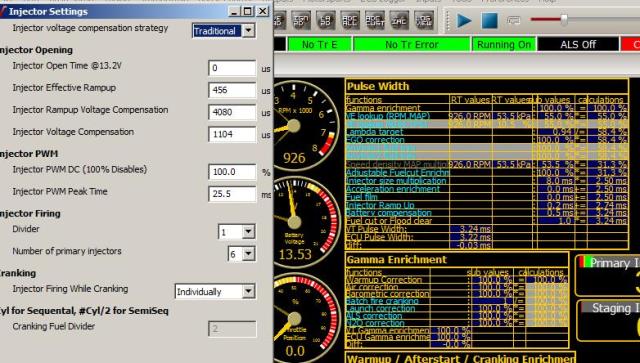Open the 'Launch correction' link
640x363 pixels.
[380, 309]
